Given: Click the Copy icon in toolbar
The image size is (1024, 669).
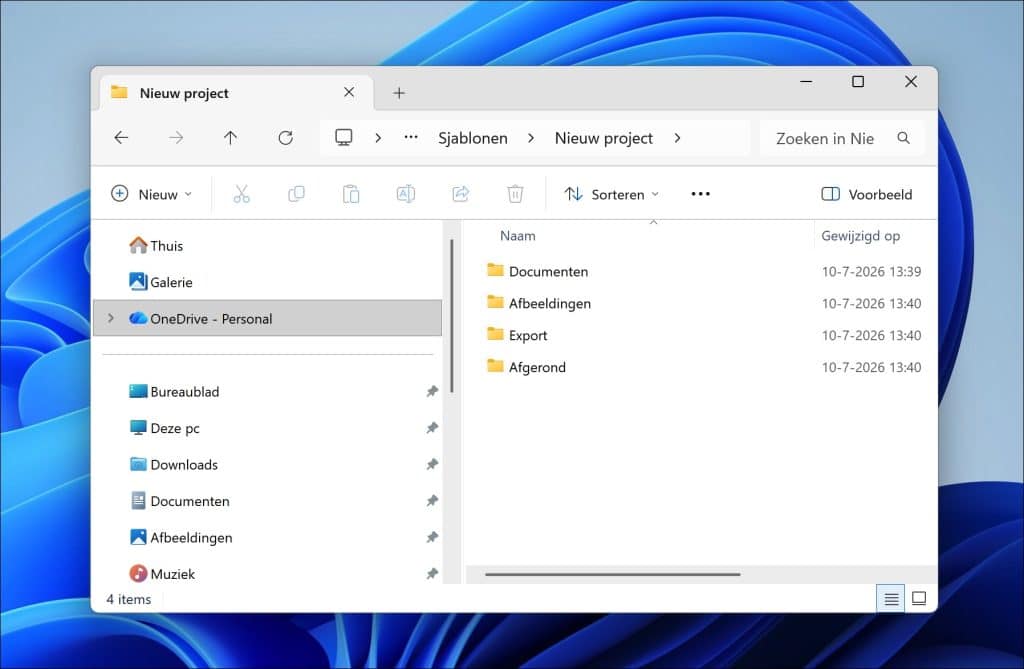Looking at the screenshot, I should coord(296,194).
